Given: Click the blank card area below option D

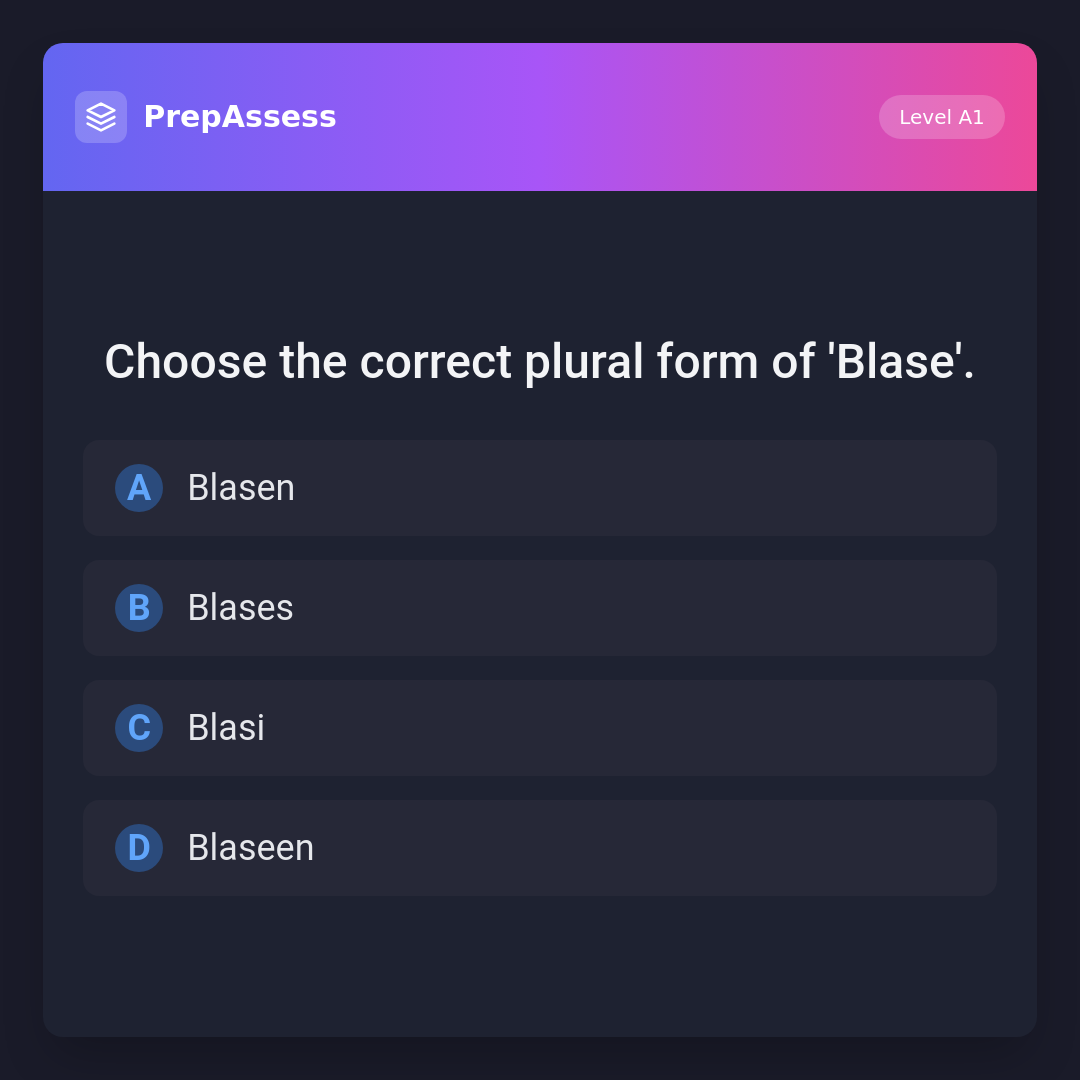Looking at the screenshot, I should click(540, 965).
